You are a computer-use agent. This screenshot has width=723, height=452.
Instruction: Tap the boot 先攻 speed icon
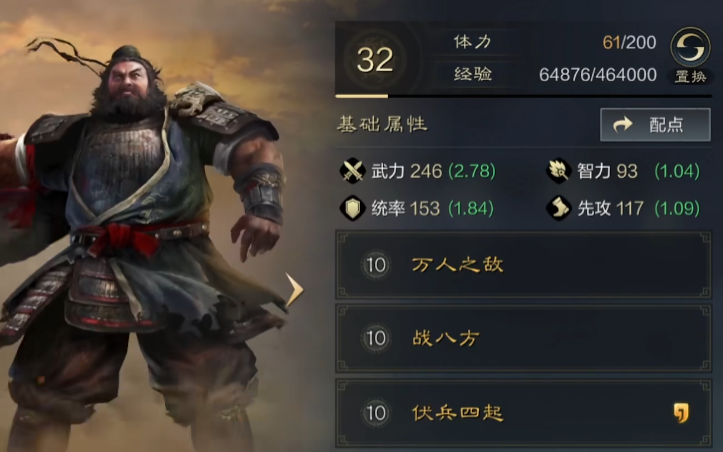[559, 208]
